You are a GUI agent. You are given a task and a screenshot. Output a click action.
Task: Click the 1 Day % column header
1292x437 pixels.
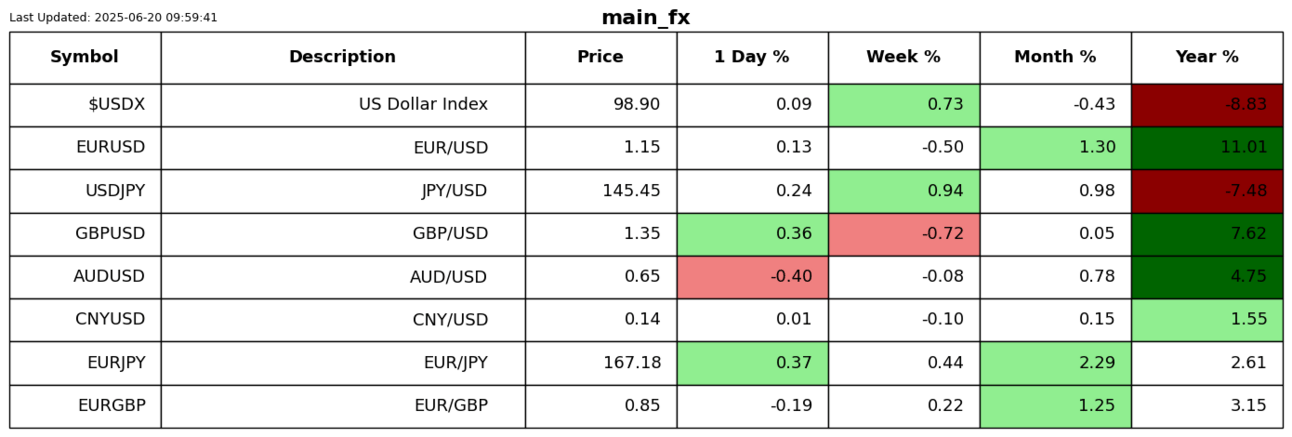click(752, 57)
